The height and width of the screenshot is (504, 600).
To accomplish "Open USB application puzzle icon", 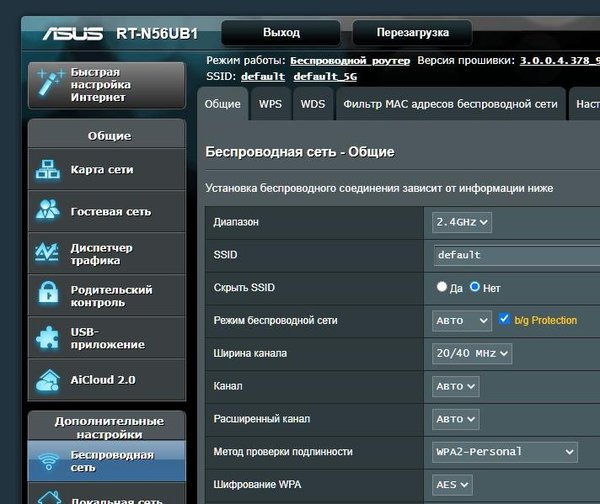I will click(x=48, y=338).
